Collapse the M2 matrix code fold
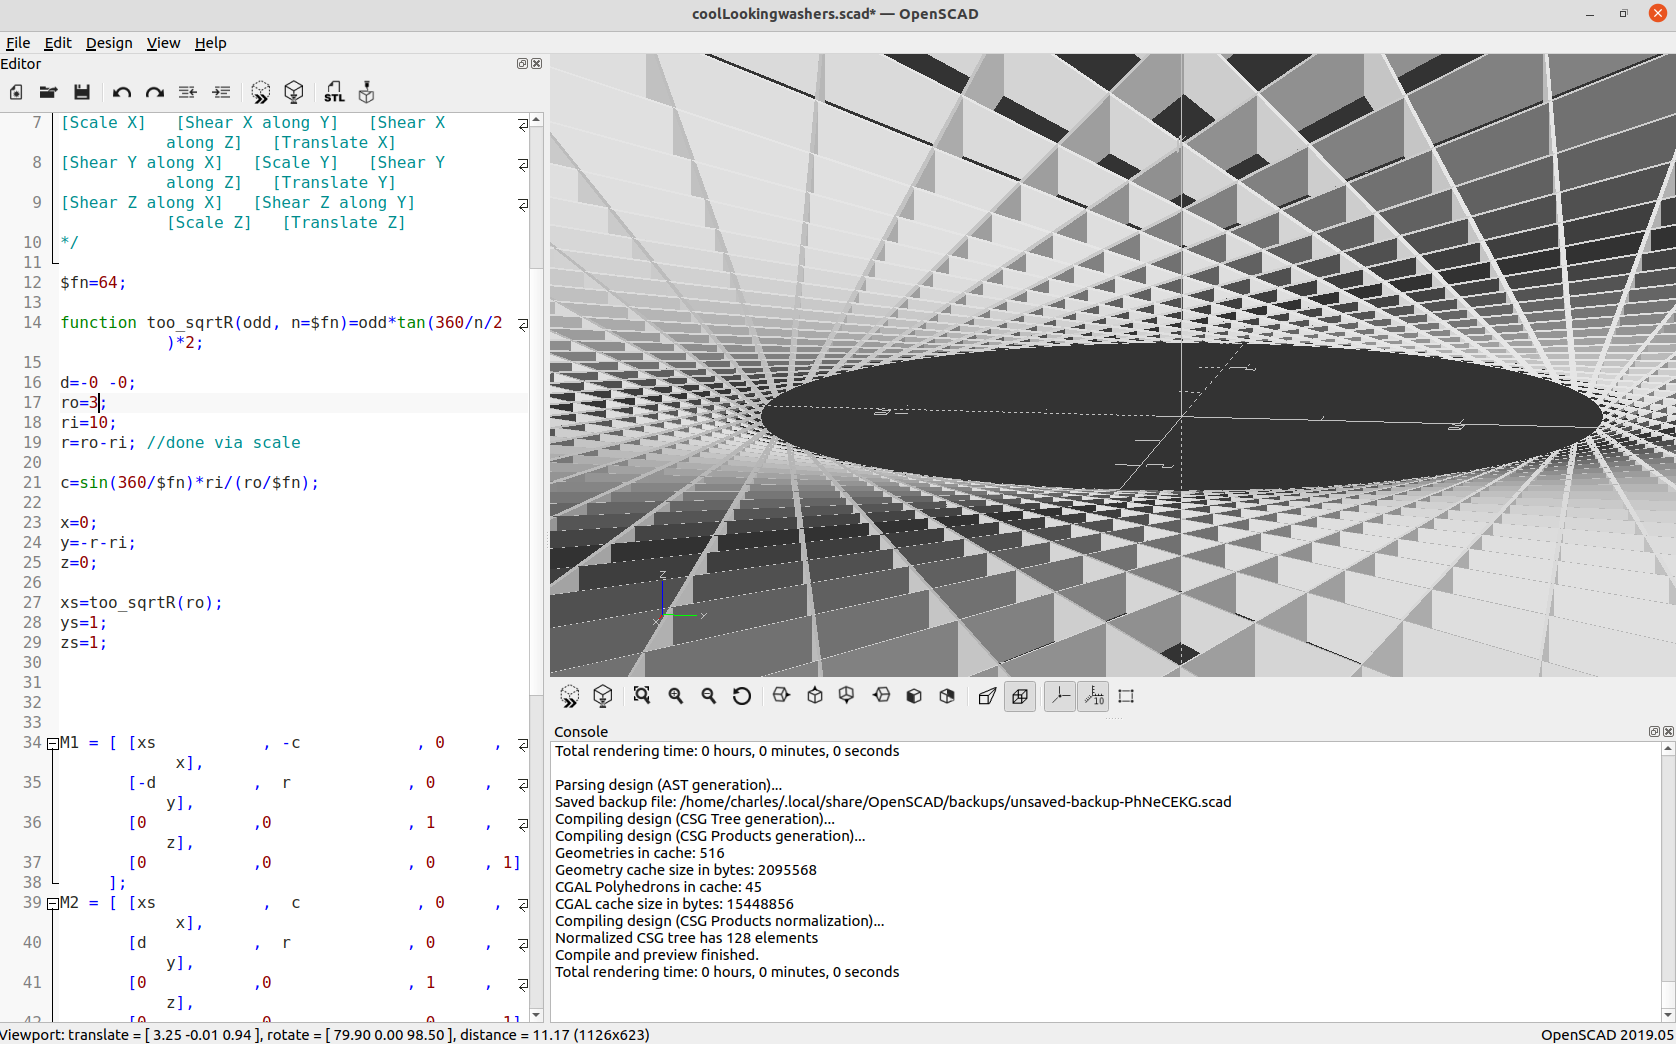 (52, 903)
